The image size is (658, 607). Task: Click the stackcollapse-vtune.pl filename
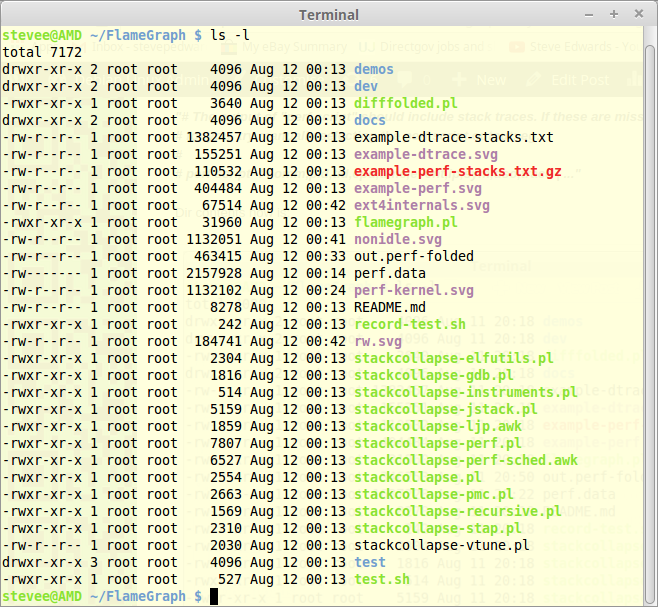click(x=441, y=545)
